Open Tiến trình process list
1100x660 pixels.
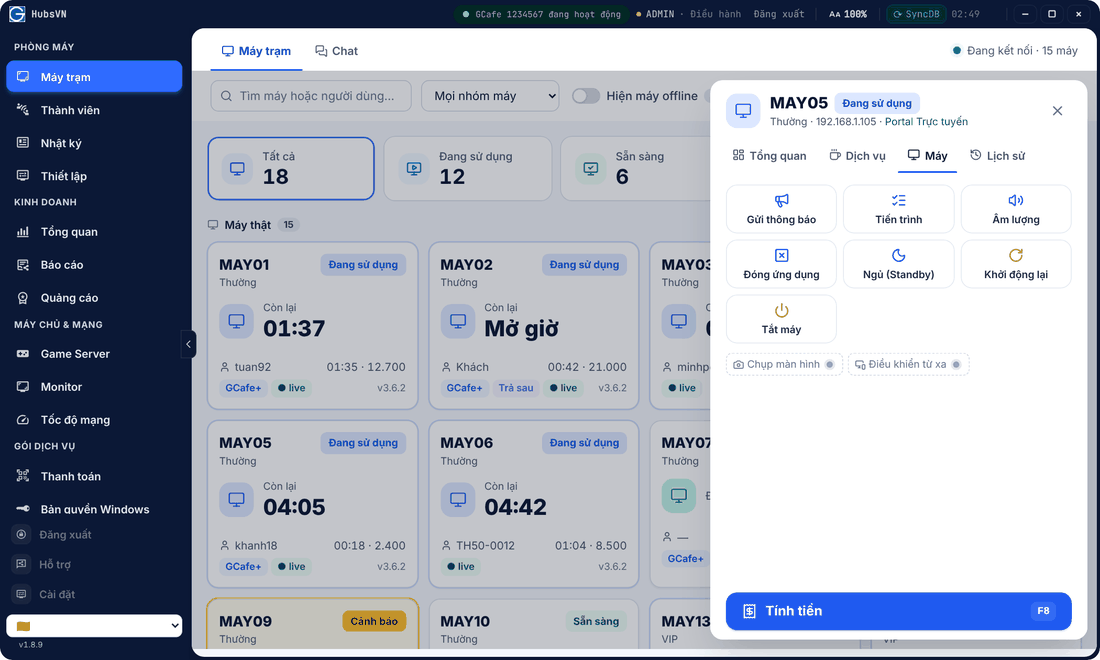[x=899, y=209]
